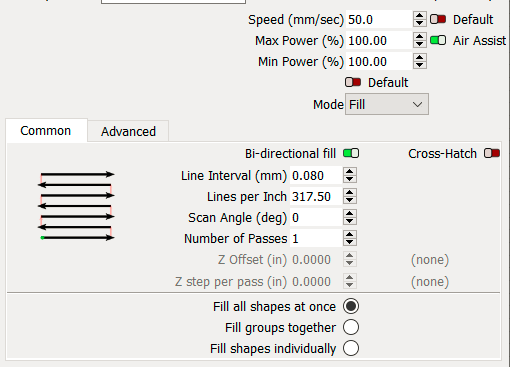Select Fill shapes individually option

(x=351, y=348)
